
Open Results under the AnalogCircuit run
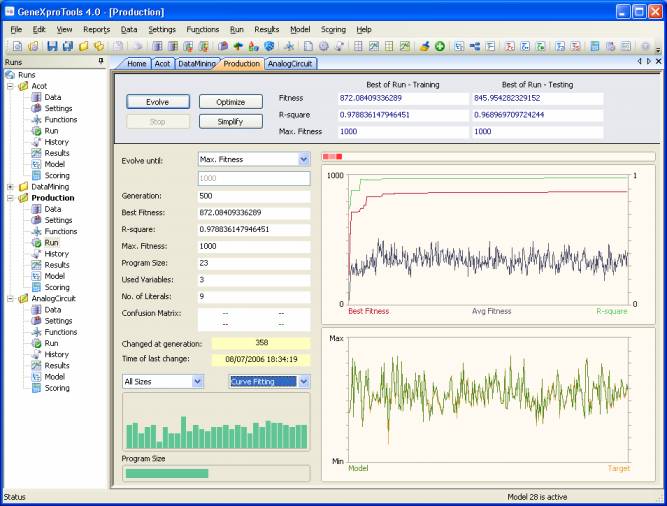(x=57, y=366)
